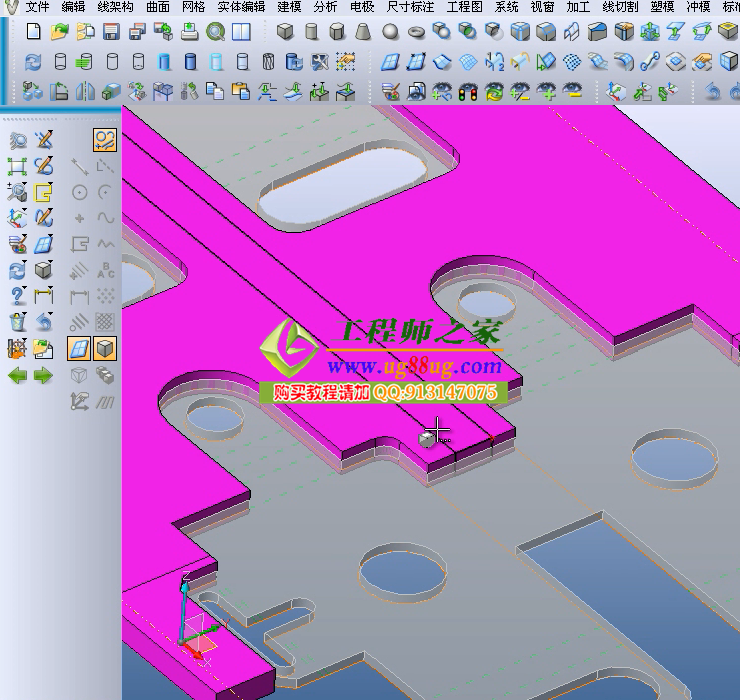Select the torus primitive tool
Viewport: 740px width, 700px height.
coord(416,32)
